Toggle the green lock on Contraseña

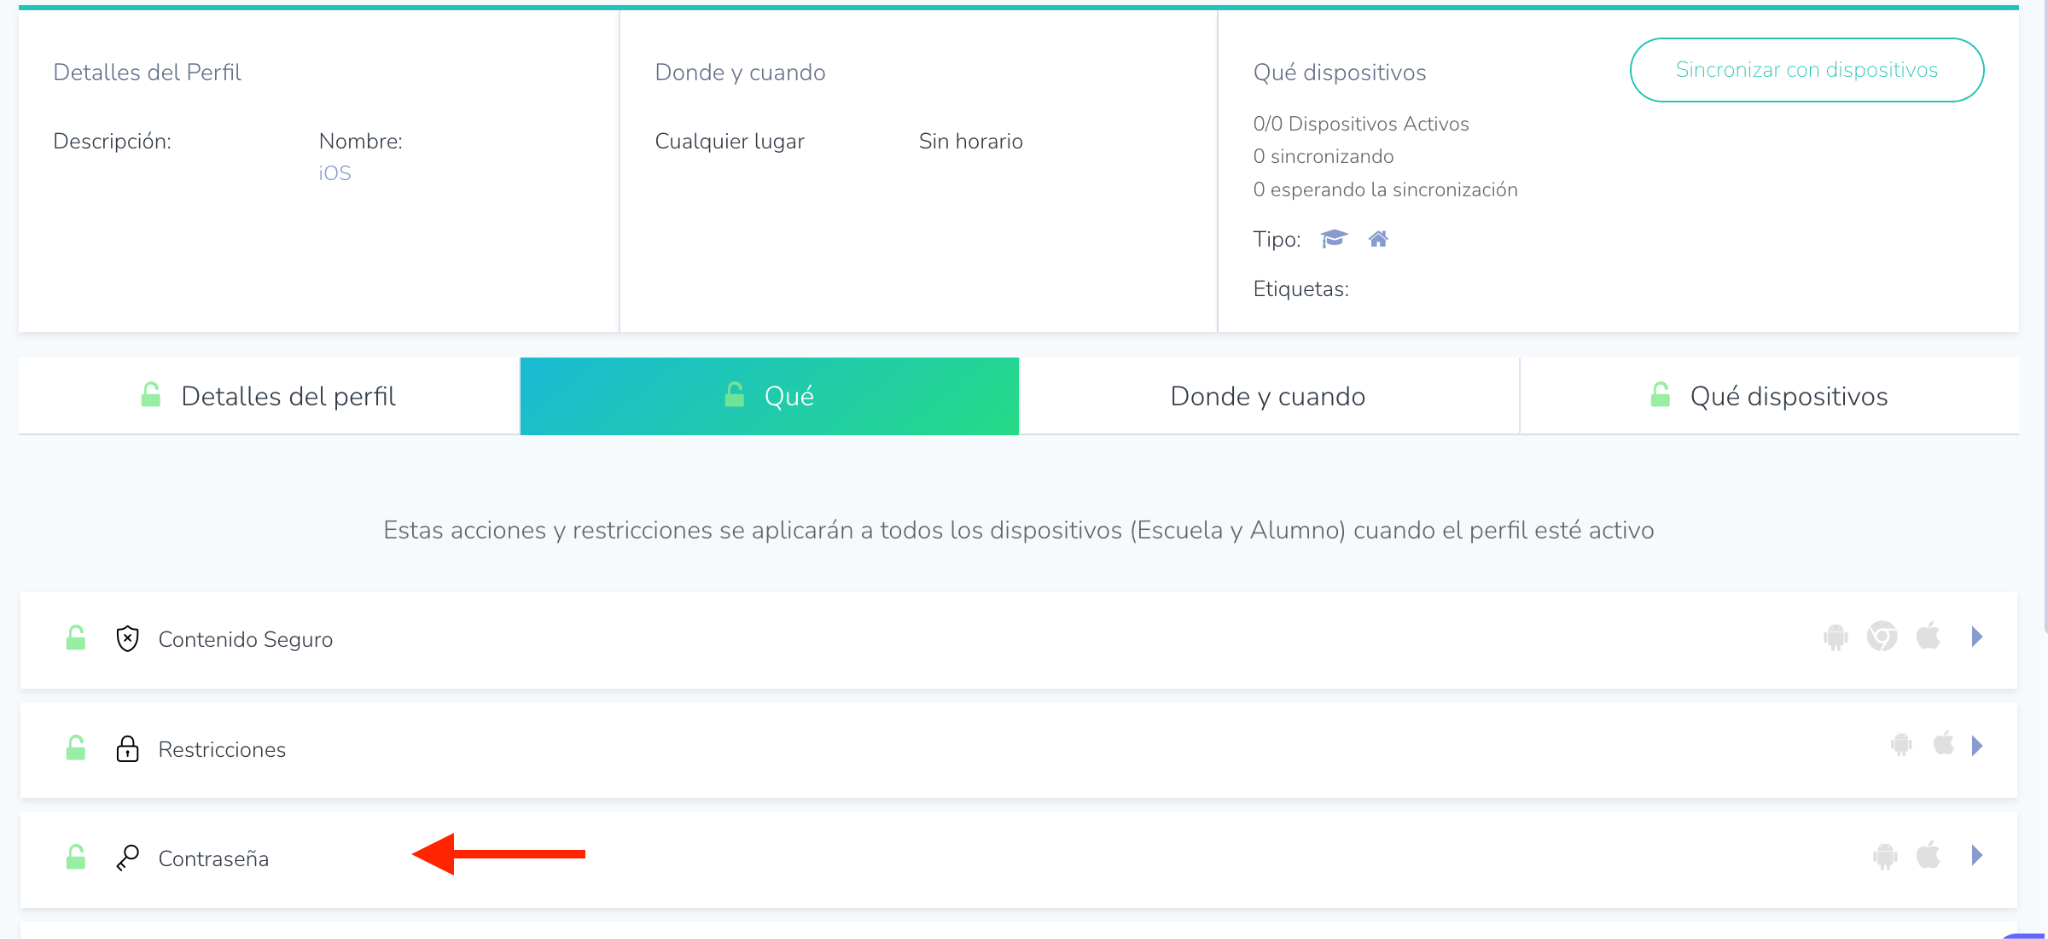(x=76, y=857)
